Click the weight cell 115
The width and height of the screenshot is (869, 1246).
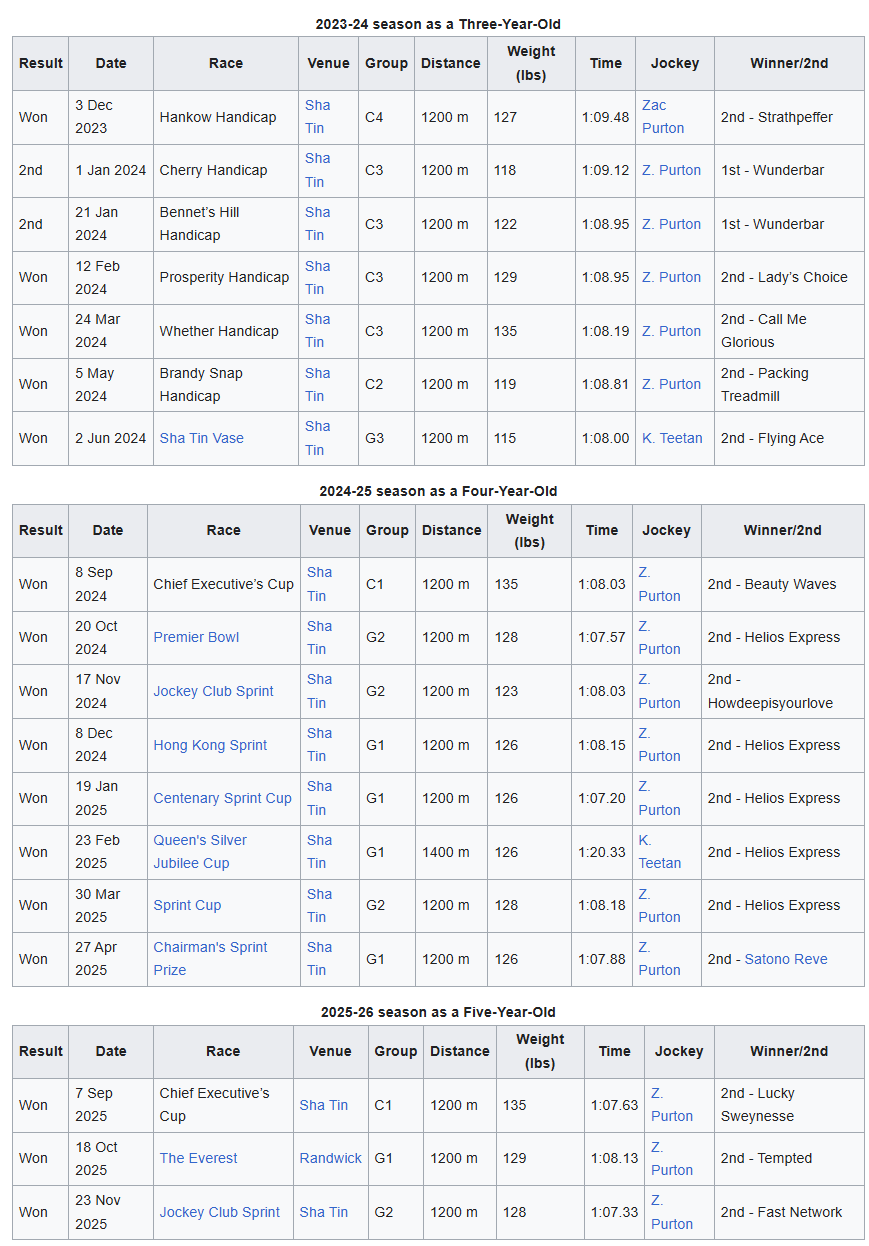(531, 438)
